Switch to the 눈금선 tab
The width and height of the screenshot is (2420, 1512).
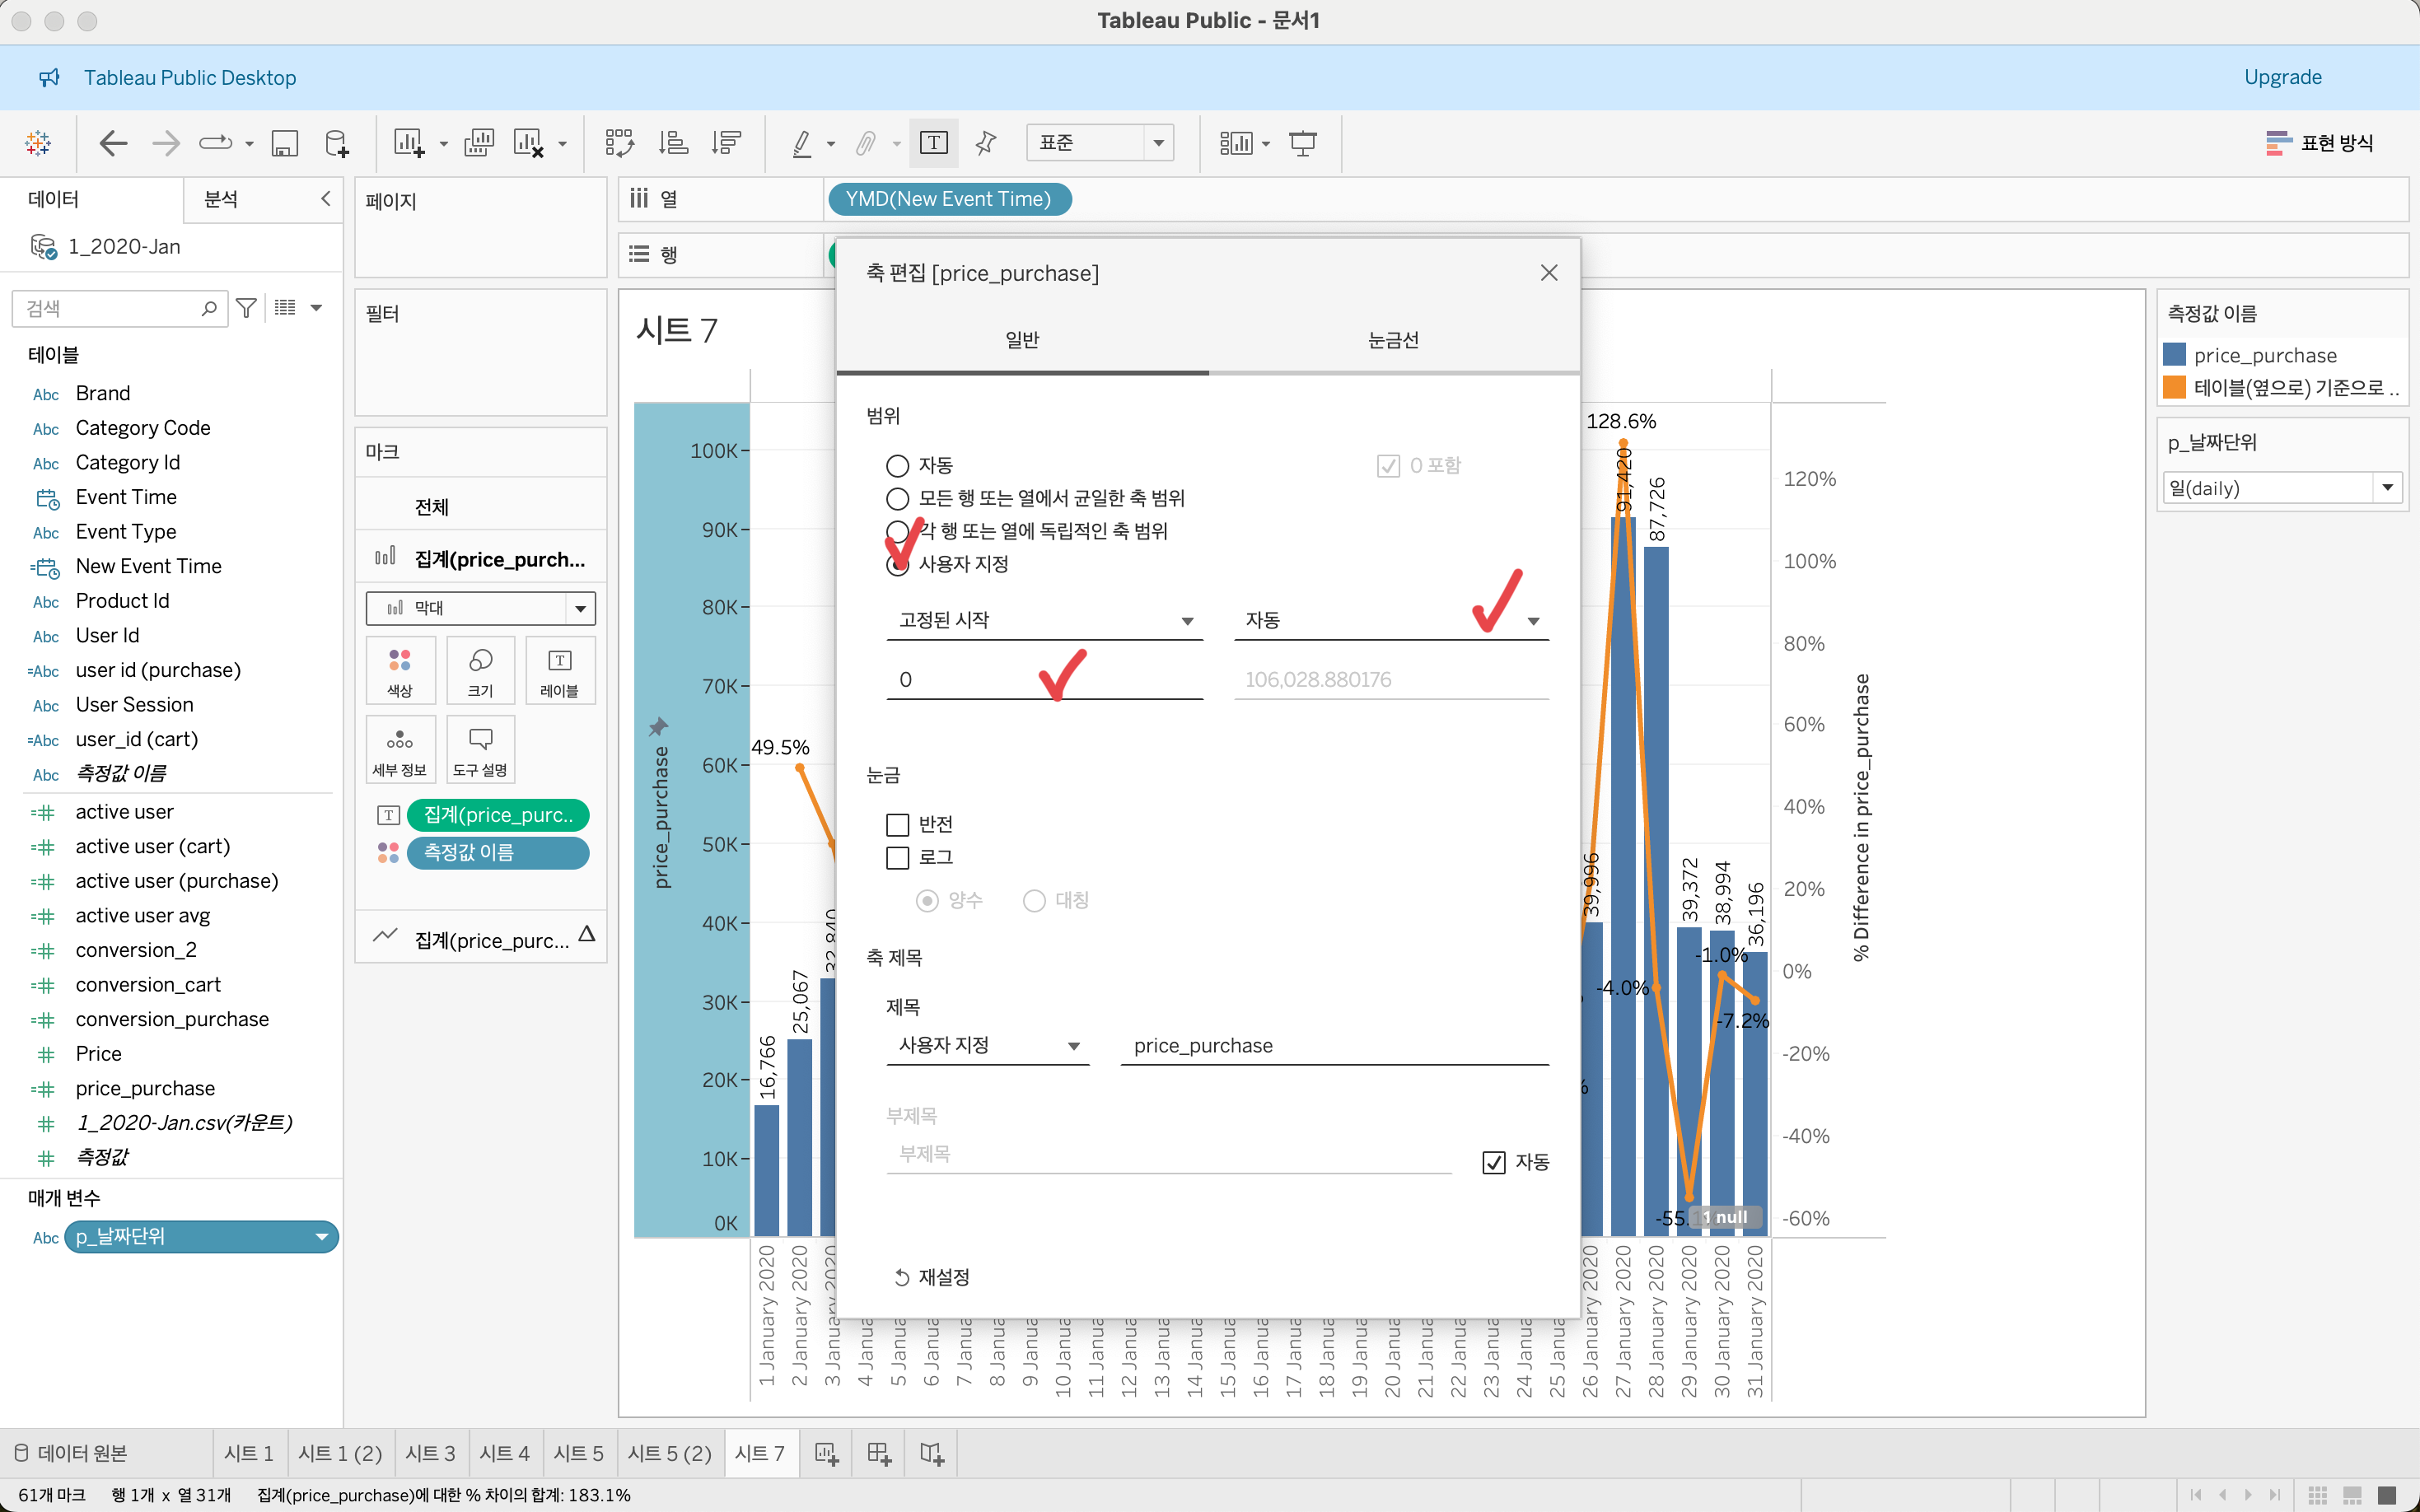click(1393, 340)
